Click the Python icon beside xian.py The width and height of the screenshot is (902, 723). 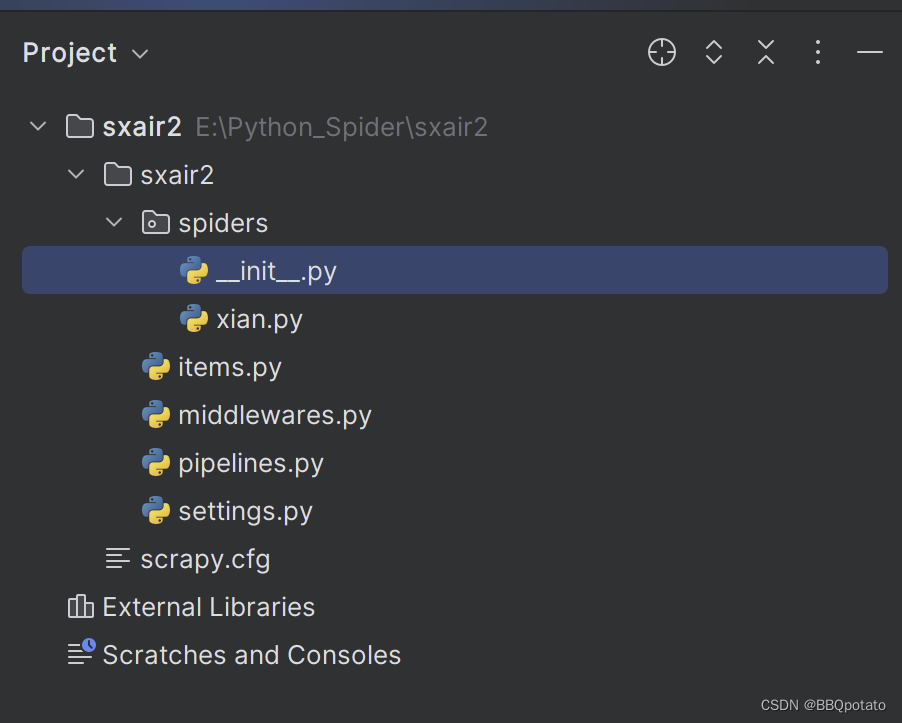[193, 319]
